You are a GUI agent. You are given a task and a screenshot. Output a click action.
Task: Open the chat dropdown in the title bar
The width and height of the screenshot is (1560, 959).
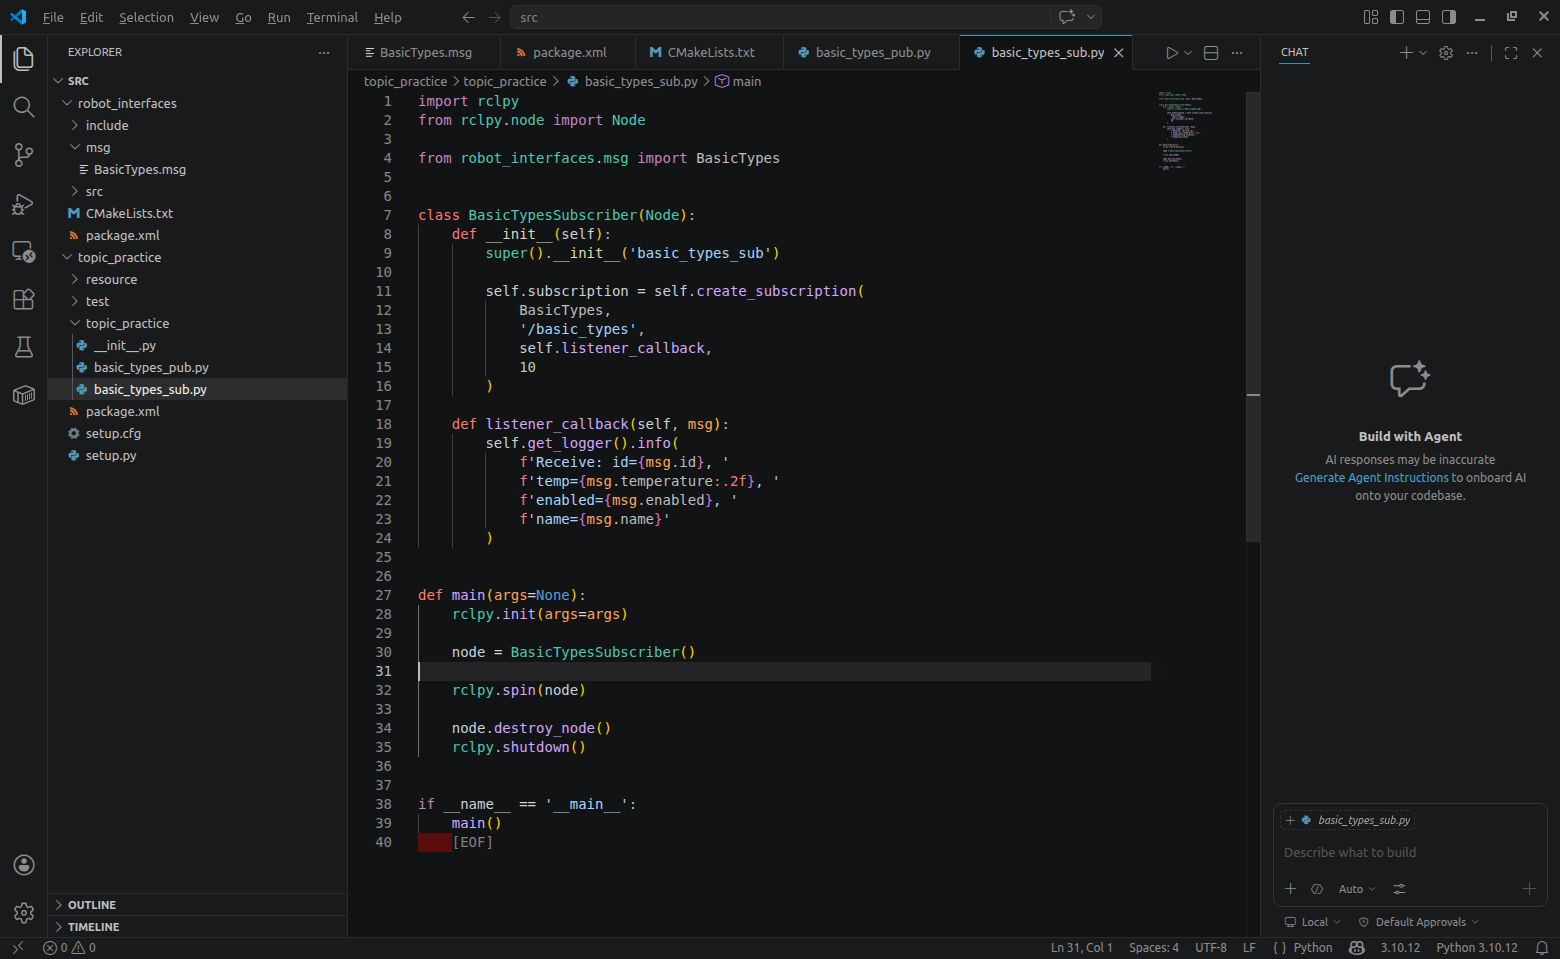point(1091,17)
